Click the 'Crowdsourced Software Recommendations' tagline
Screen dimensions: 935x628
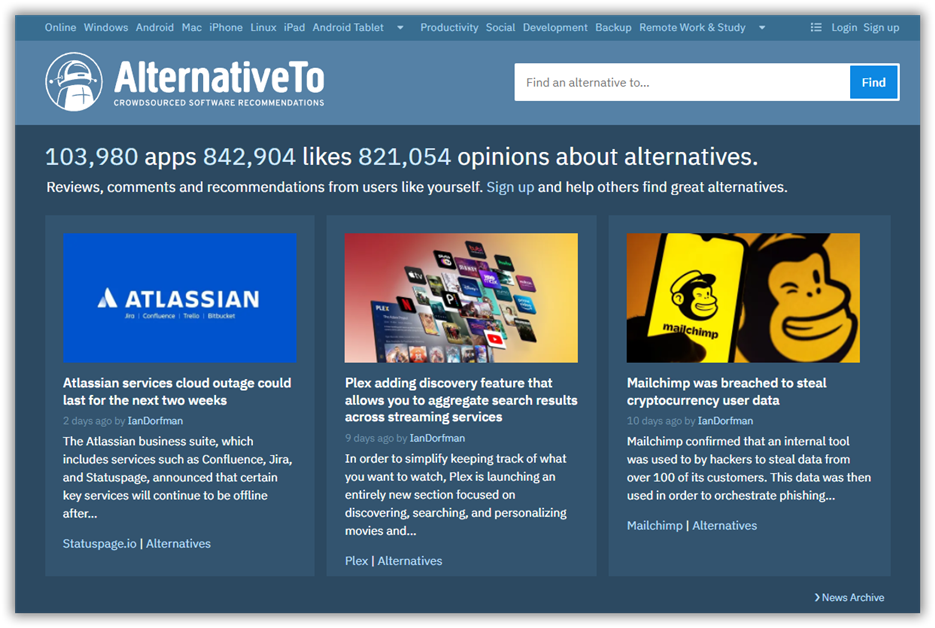pos(219,103)
